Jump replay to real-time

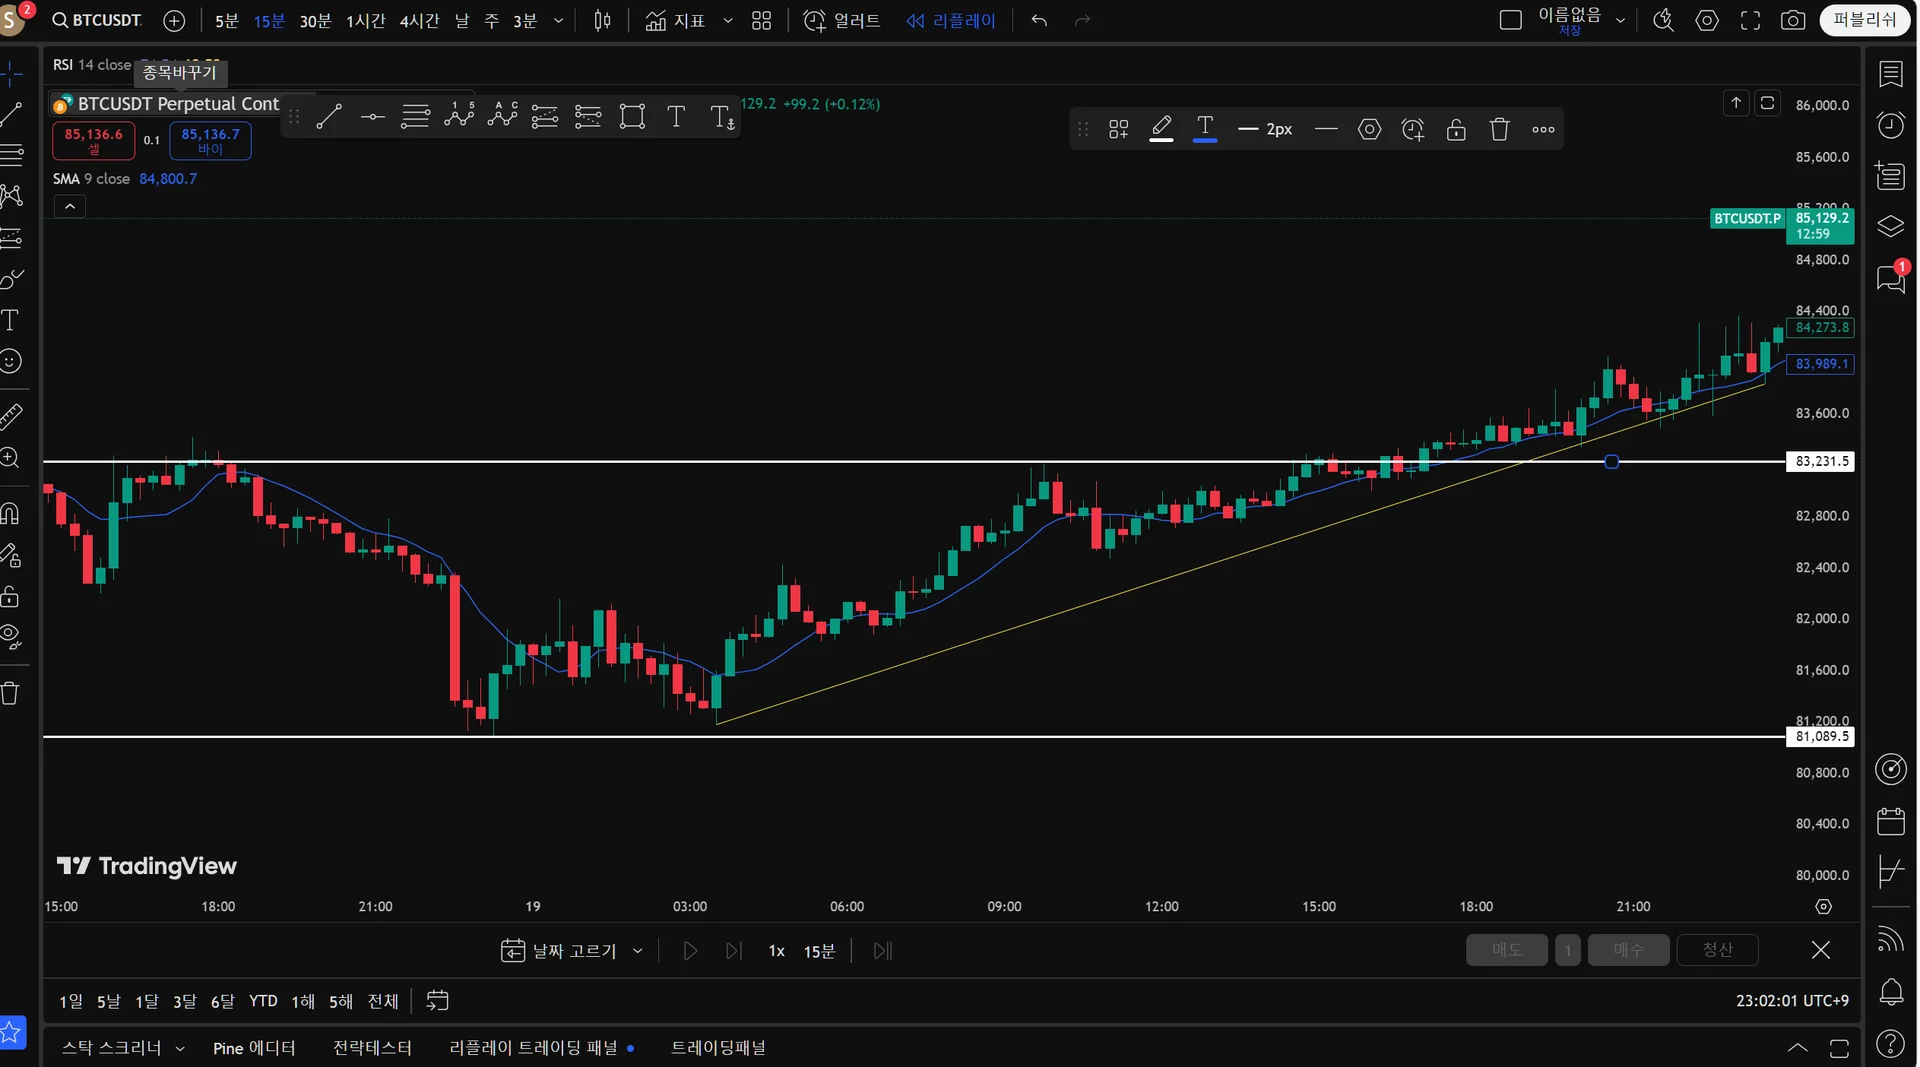[x=882, y=951]
